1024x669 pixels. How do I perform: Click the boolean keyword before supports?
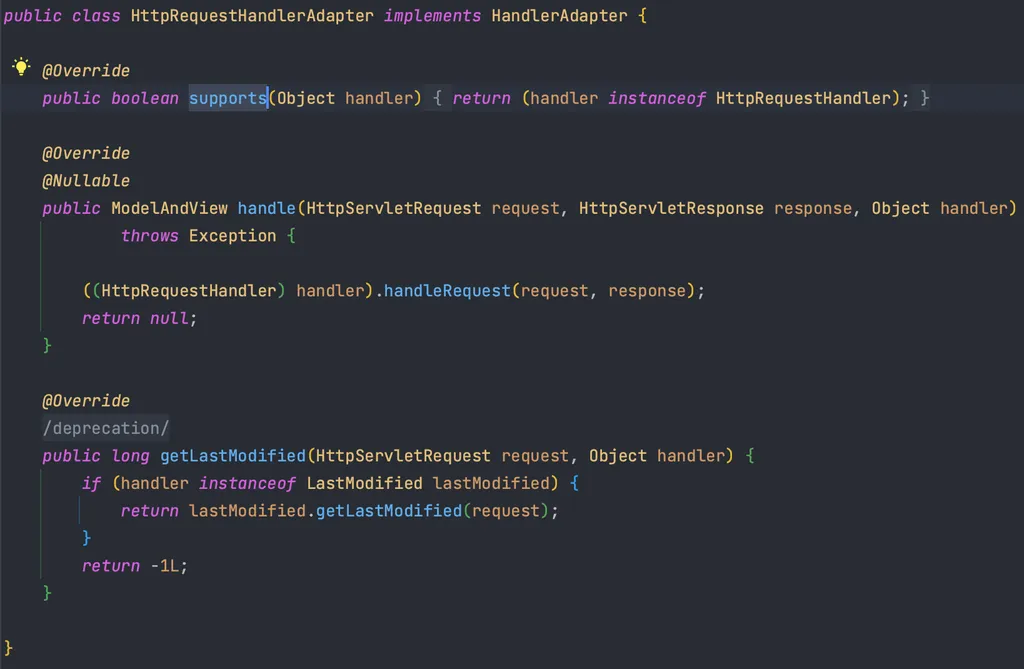pyautogui.click(x=144, y=99)
